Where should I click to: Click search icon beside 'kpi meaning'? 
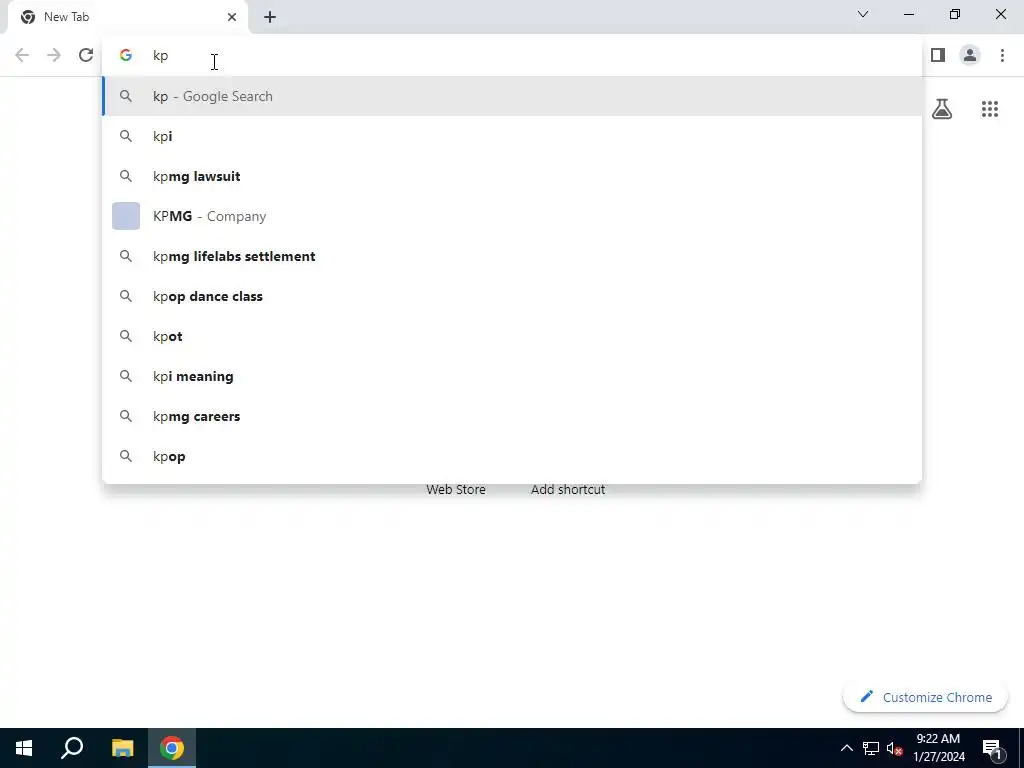coord(126,376)
